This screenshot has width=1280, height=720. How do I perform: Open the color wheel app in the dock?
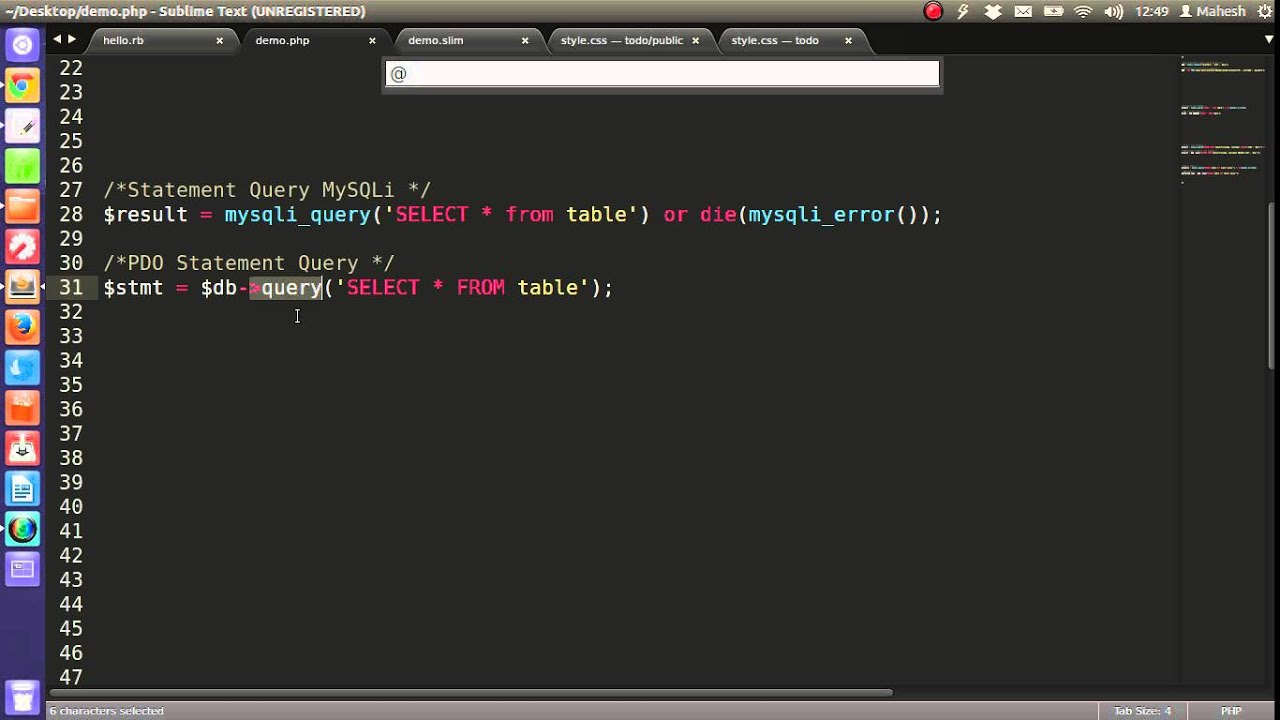[x=22, y=529]
